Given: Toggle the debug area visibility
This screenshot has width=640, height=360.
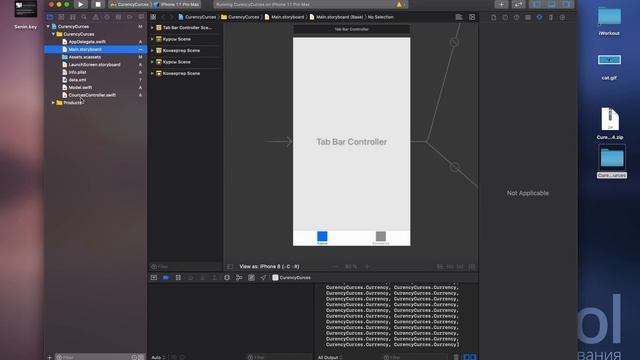Looking at the screenshot, I should 551,4.
